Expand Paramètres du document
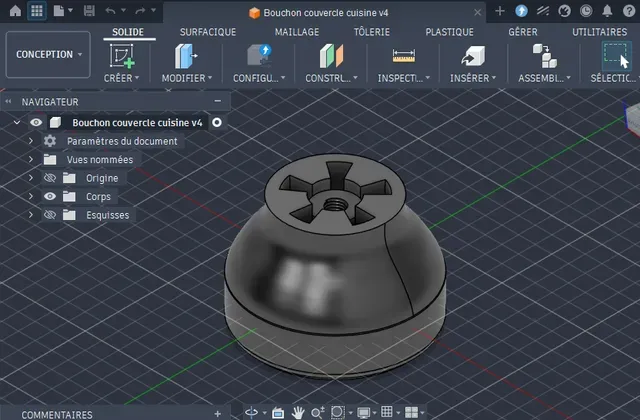Viewport: 640px width, 420px height. pyautogui.click(x=31, y=141)
